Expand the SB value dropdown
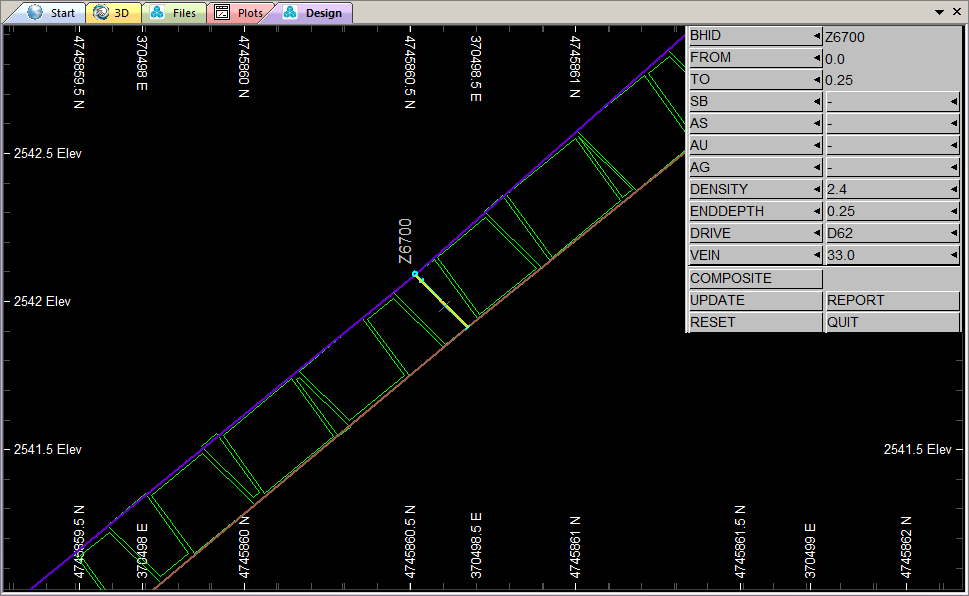 coord(953,102)
